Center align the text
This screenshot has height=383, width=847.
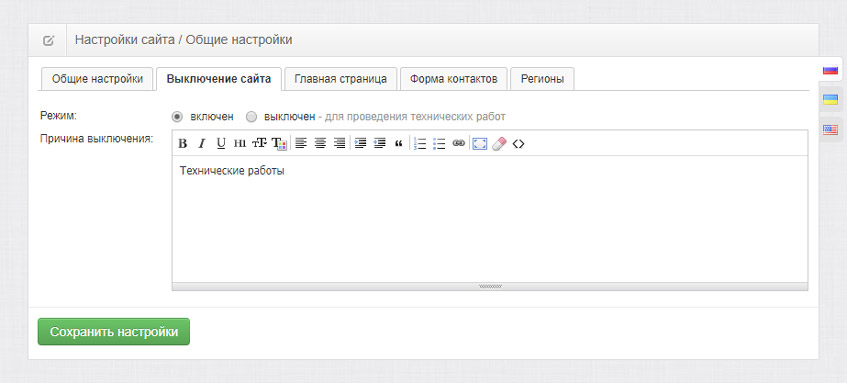tap(320, 143)
